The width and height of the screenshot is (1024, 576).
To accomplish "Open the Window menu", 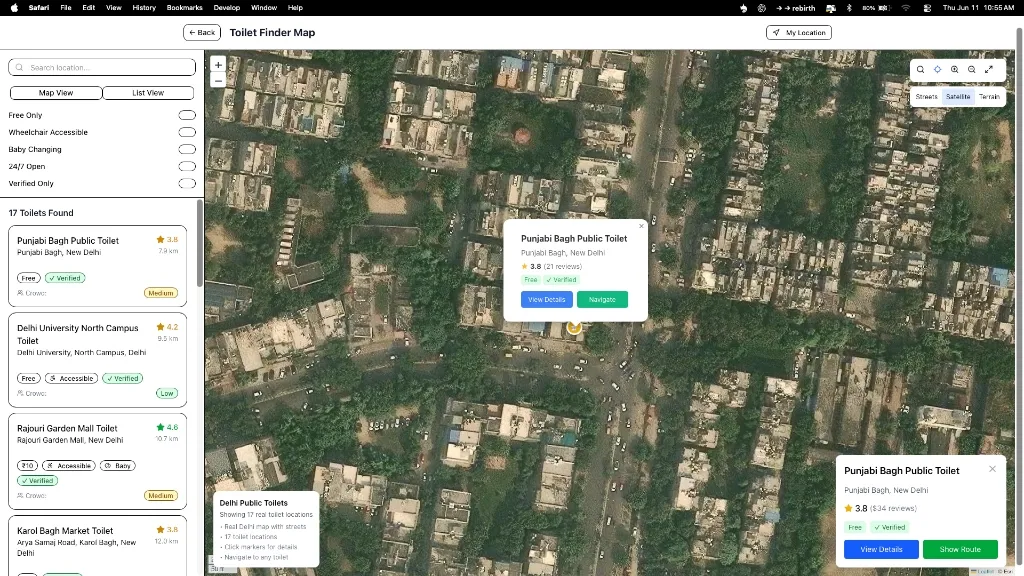I will pyautogui.click(x=264, y=8).
